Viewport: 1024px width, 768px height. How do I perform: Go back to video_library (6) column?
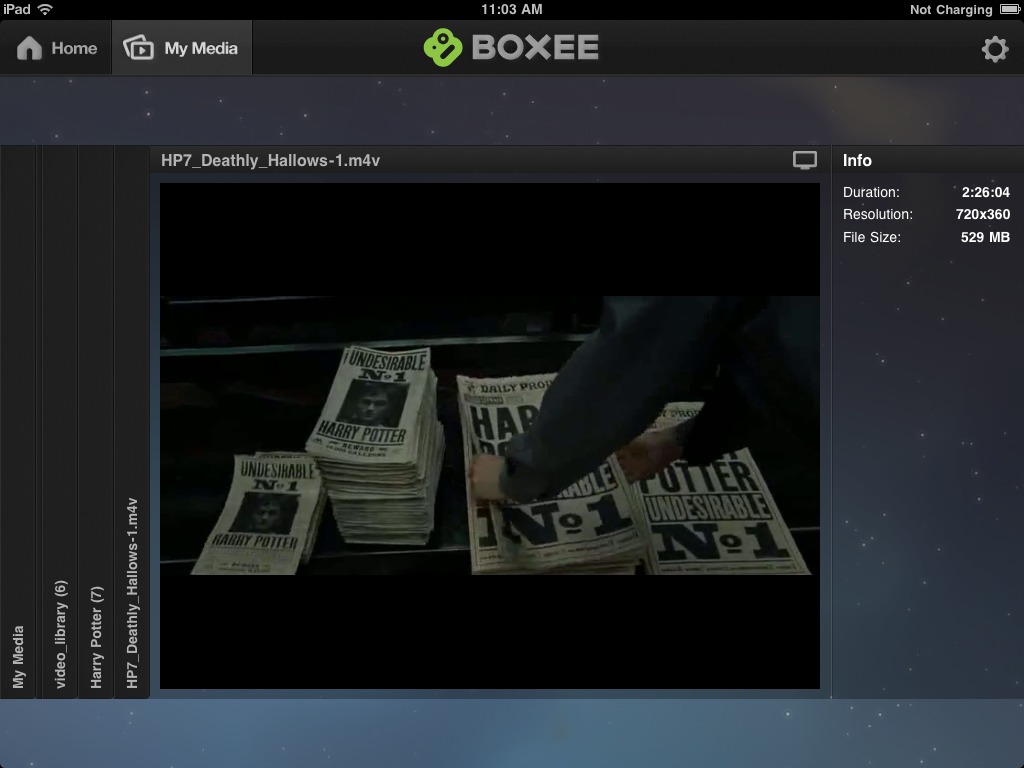click(60, 422)
